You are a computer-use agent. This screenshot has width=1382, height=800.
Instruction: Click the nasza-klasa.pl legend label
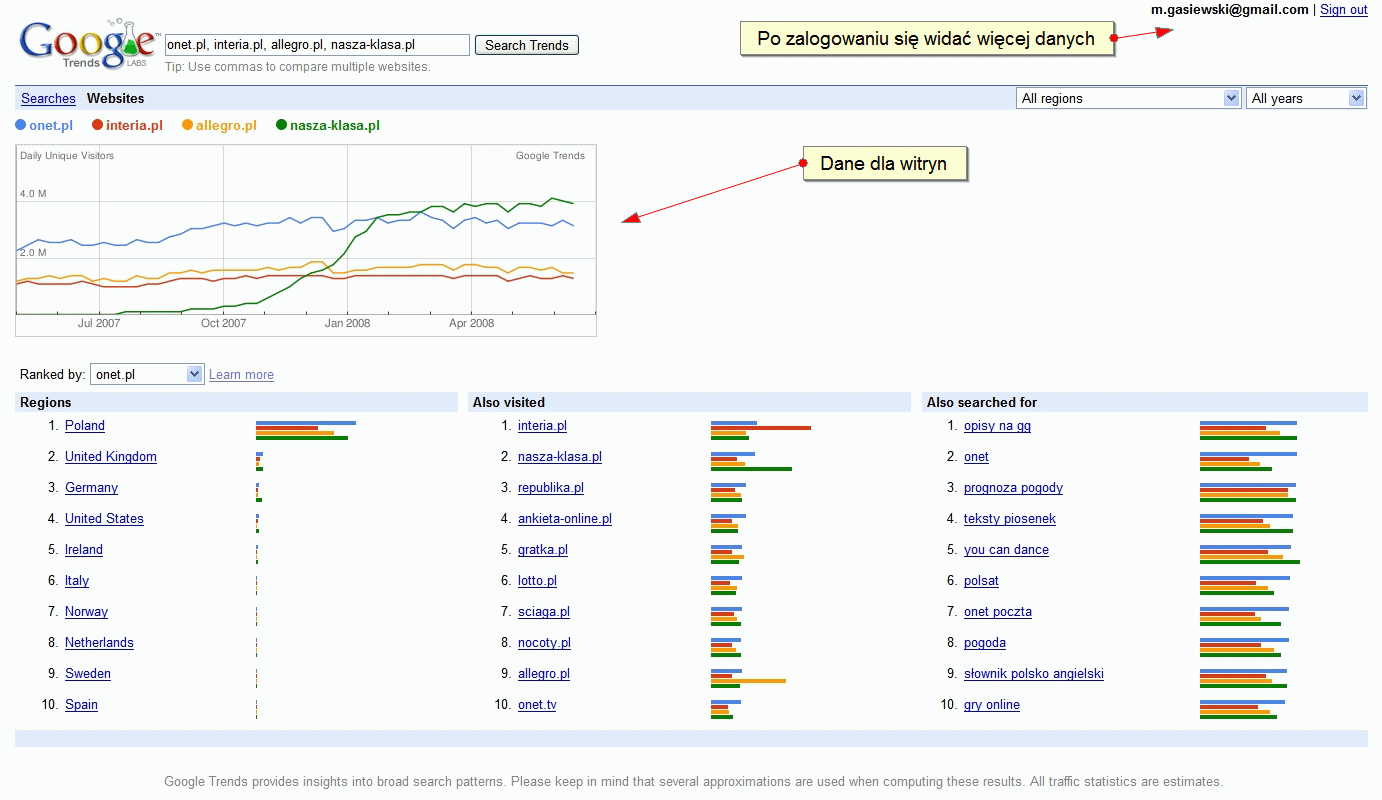tap(335, 125)
